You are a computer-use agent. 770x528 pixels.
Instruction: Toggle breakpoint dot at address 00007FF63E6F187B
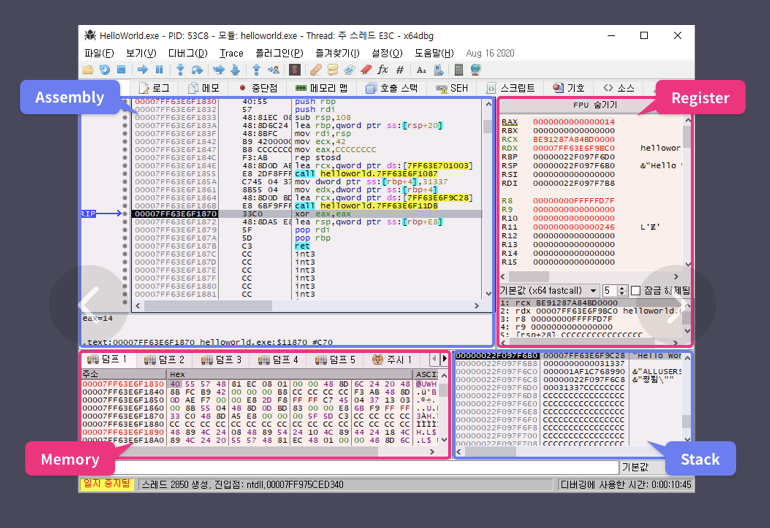[x=125, y=246]
